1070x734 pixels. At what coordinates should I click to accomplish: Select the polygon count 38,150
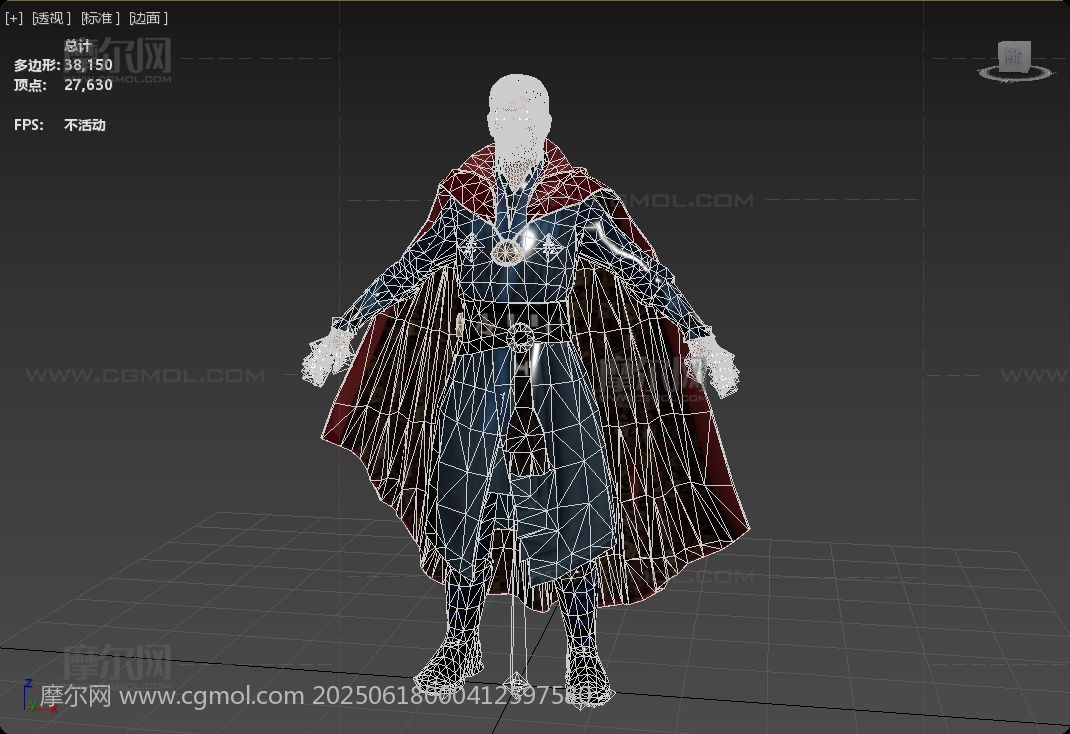tap(89, 65)
